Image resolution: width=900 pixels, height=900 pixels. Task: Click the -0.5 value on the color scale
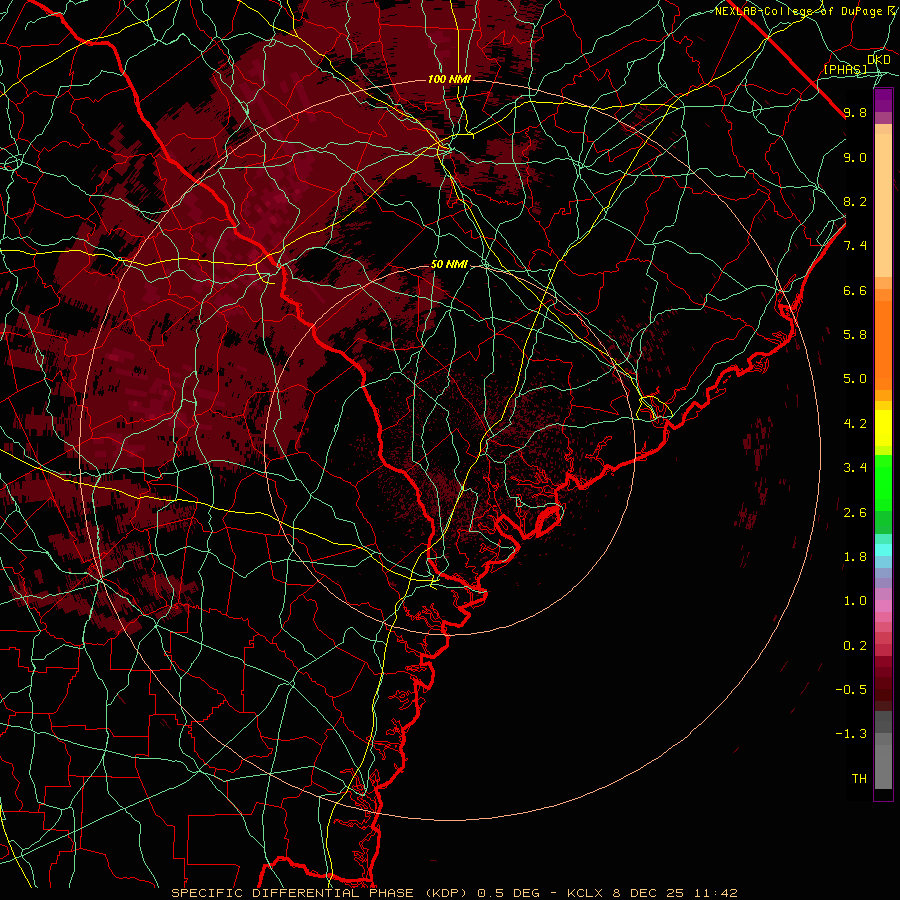(x=851, y=690)
